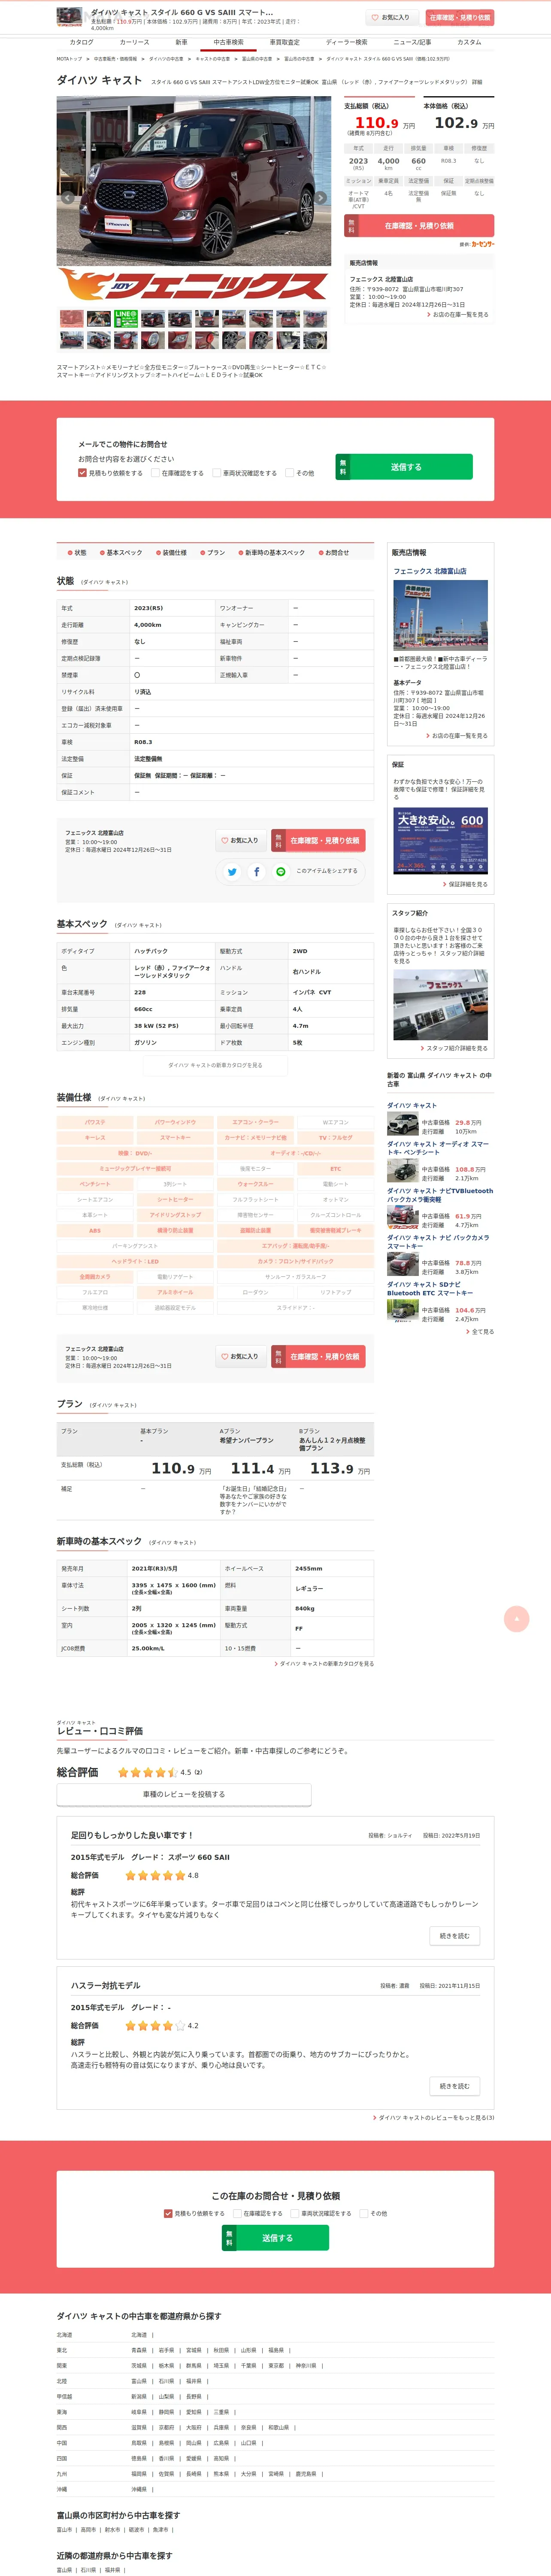Check 在庫確認をする in bottom inquiry form
Image resolution: width=551 pixels, height=2576 pixels.
237,2213
